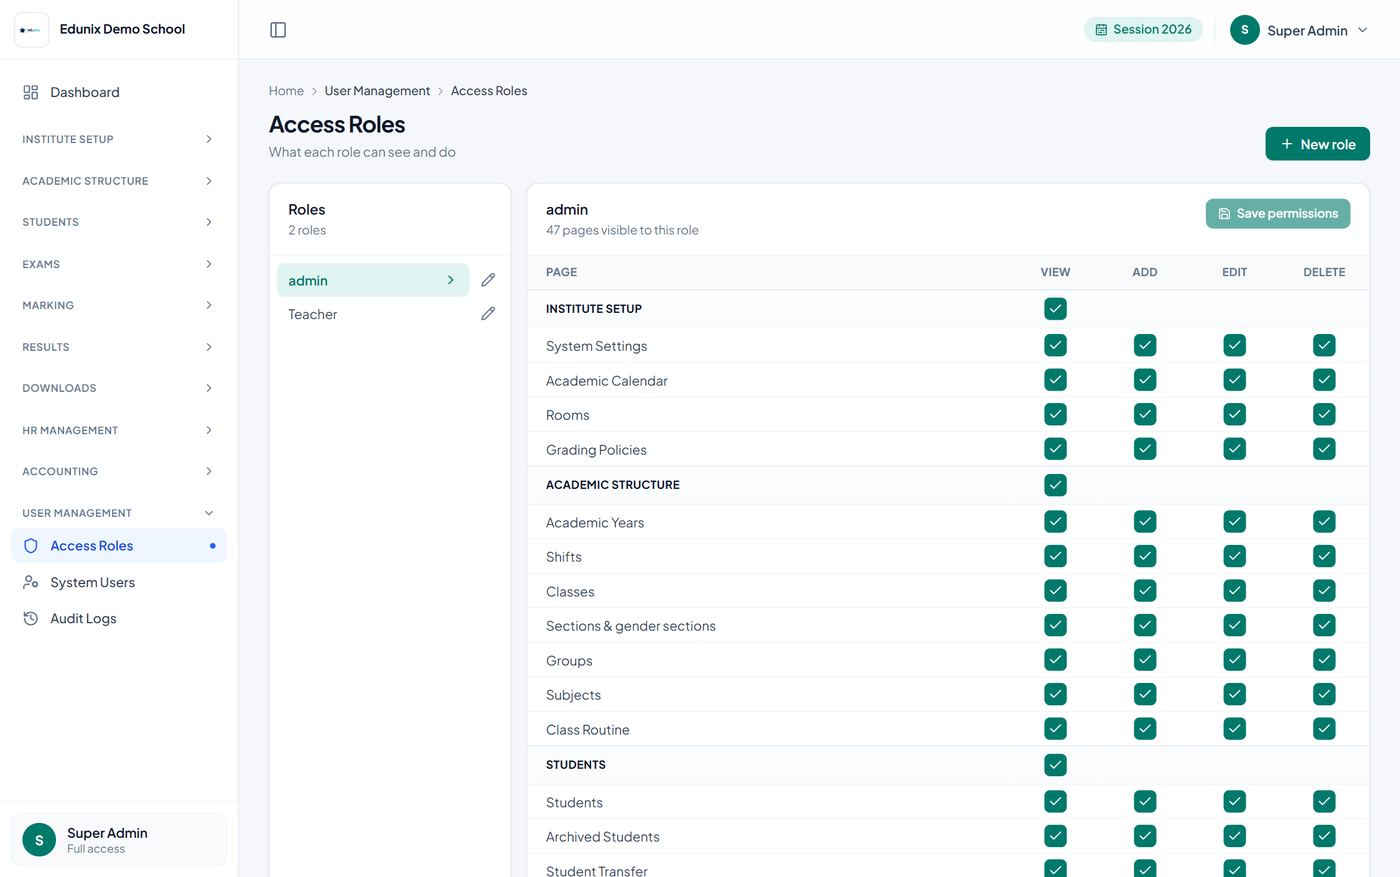Expand the Exams sidebar section

pyautogui.click(x=118, y=264)
